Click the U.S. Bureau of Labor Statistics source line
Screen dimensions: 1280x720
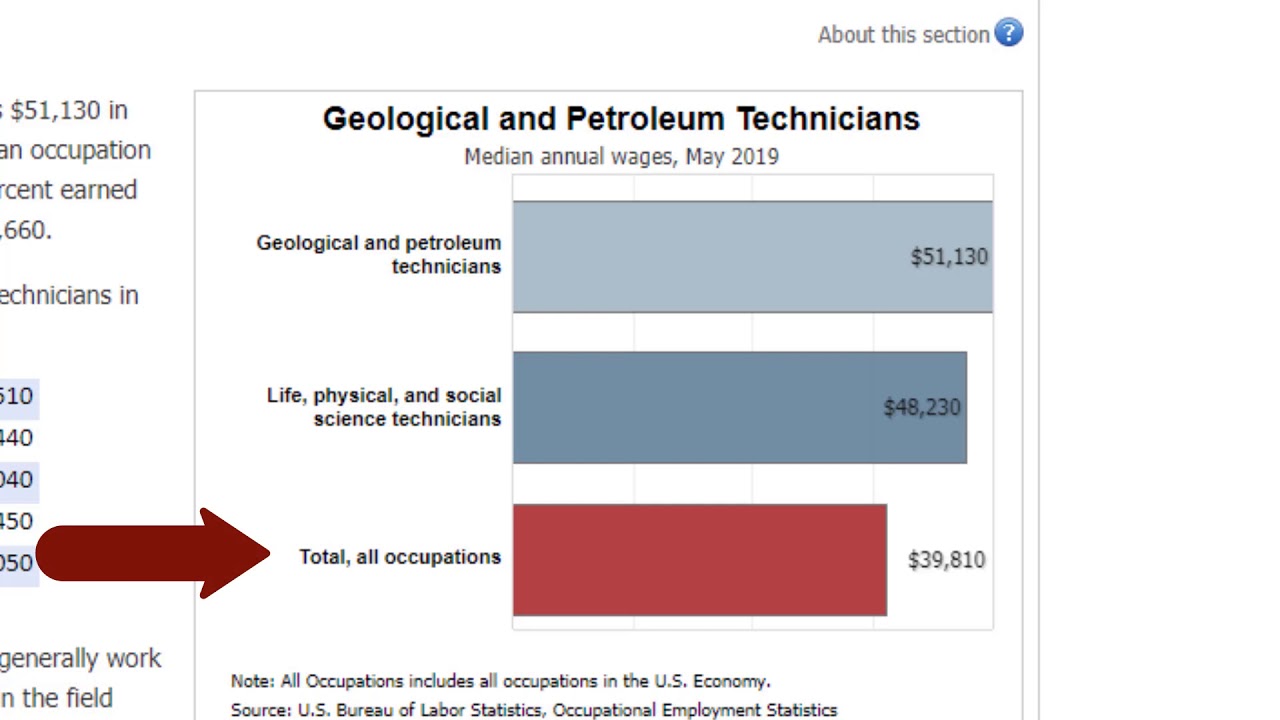point(533,710)
